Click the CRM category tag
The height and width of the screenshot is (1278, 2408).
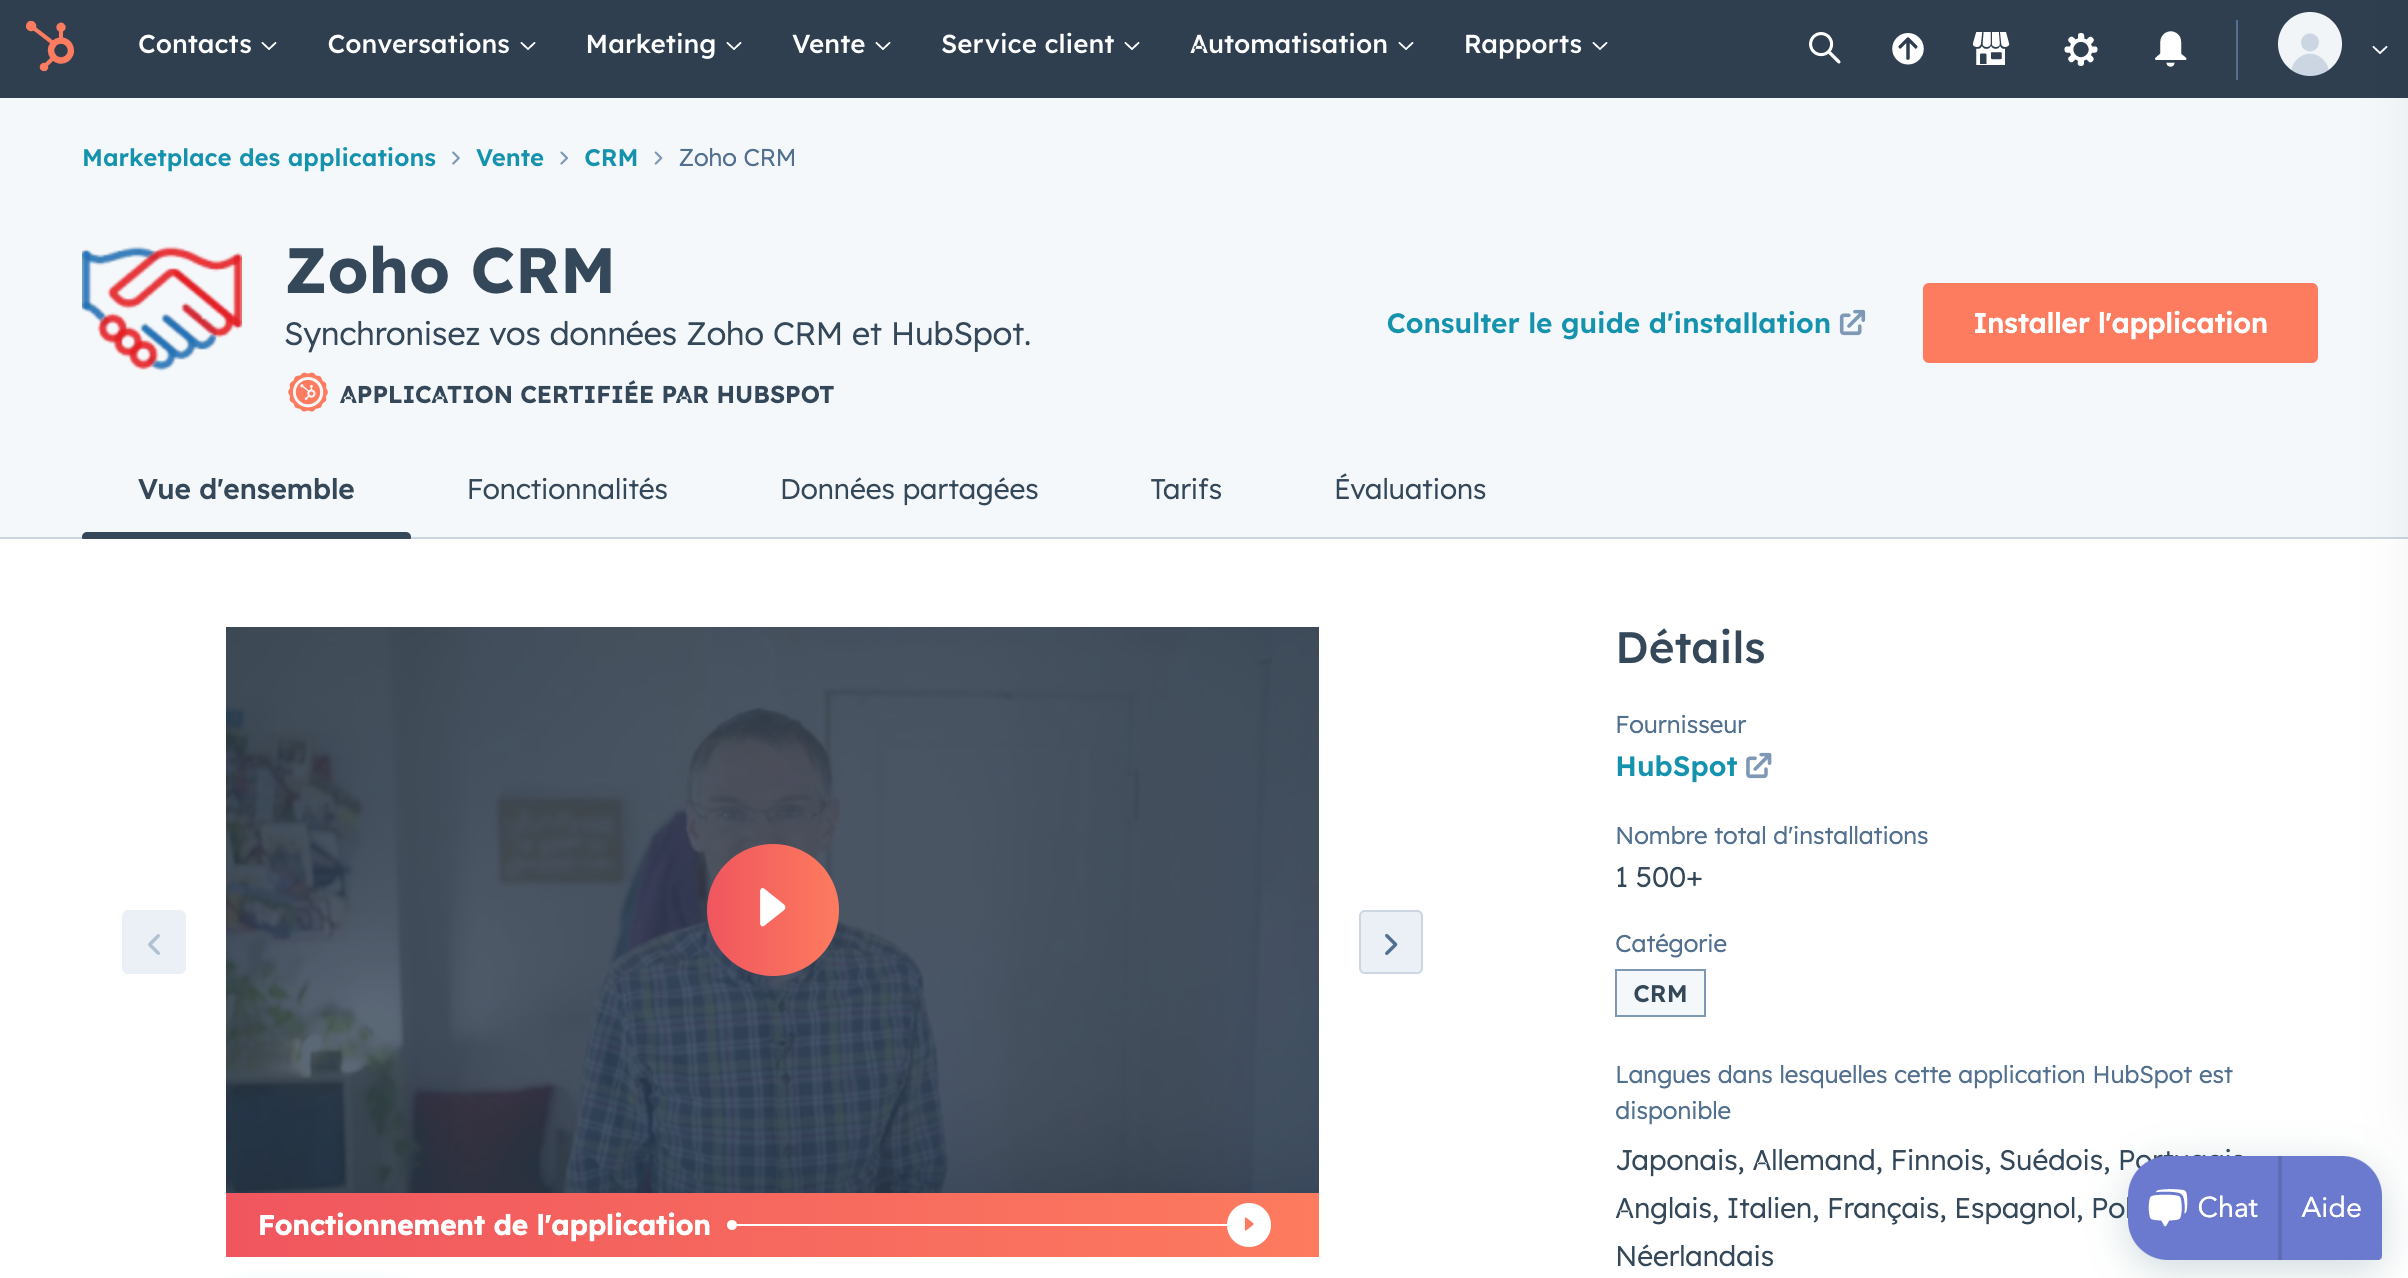(x=1660, y=994)
